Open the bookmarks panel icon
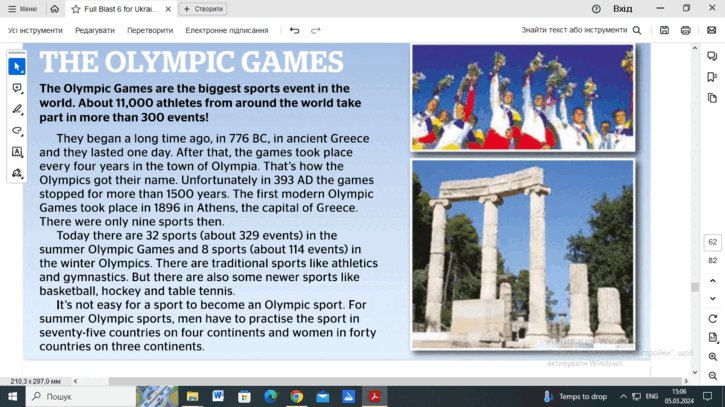725x407 pixels. 712,77
